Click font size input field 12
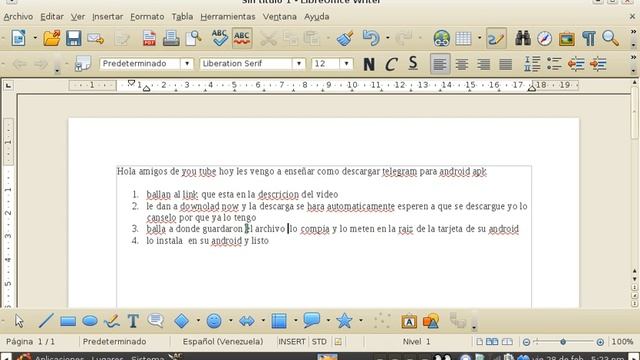Viewport: 640px width, 360px height. pos(326,64)
